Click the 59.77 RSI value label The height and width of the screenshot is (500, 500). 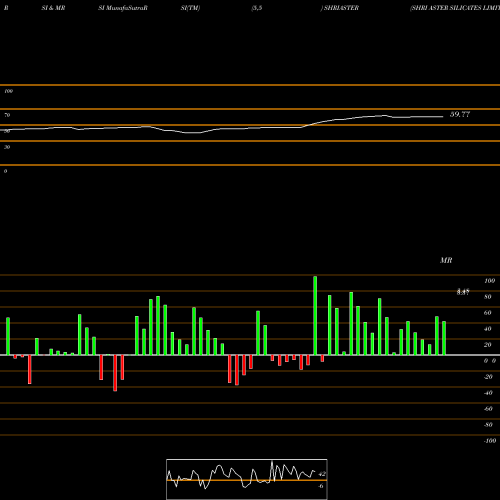click(x=460, y=114)
